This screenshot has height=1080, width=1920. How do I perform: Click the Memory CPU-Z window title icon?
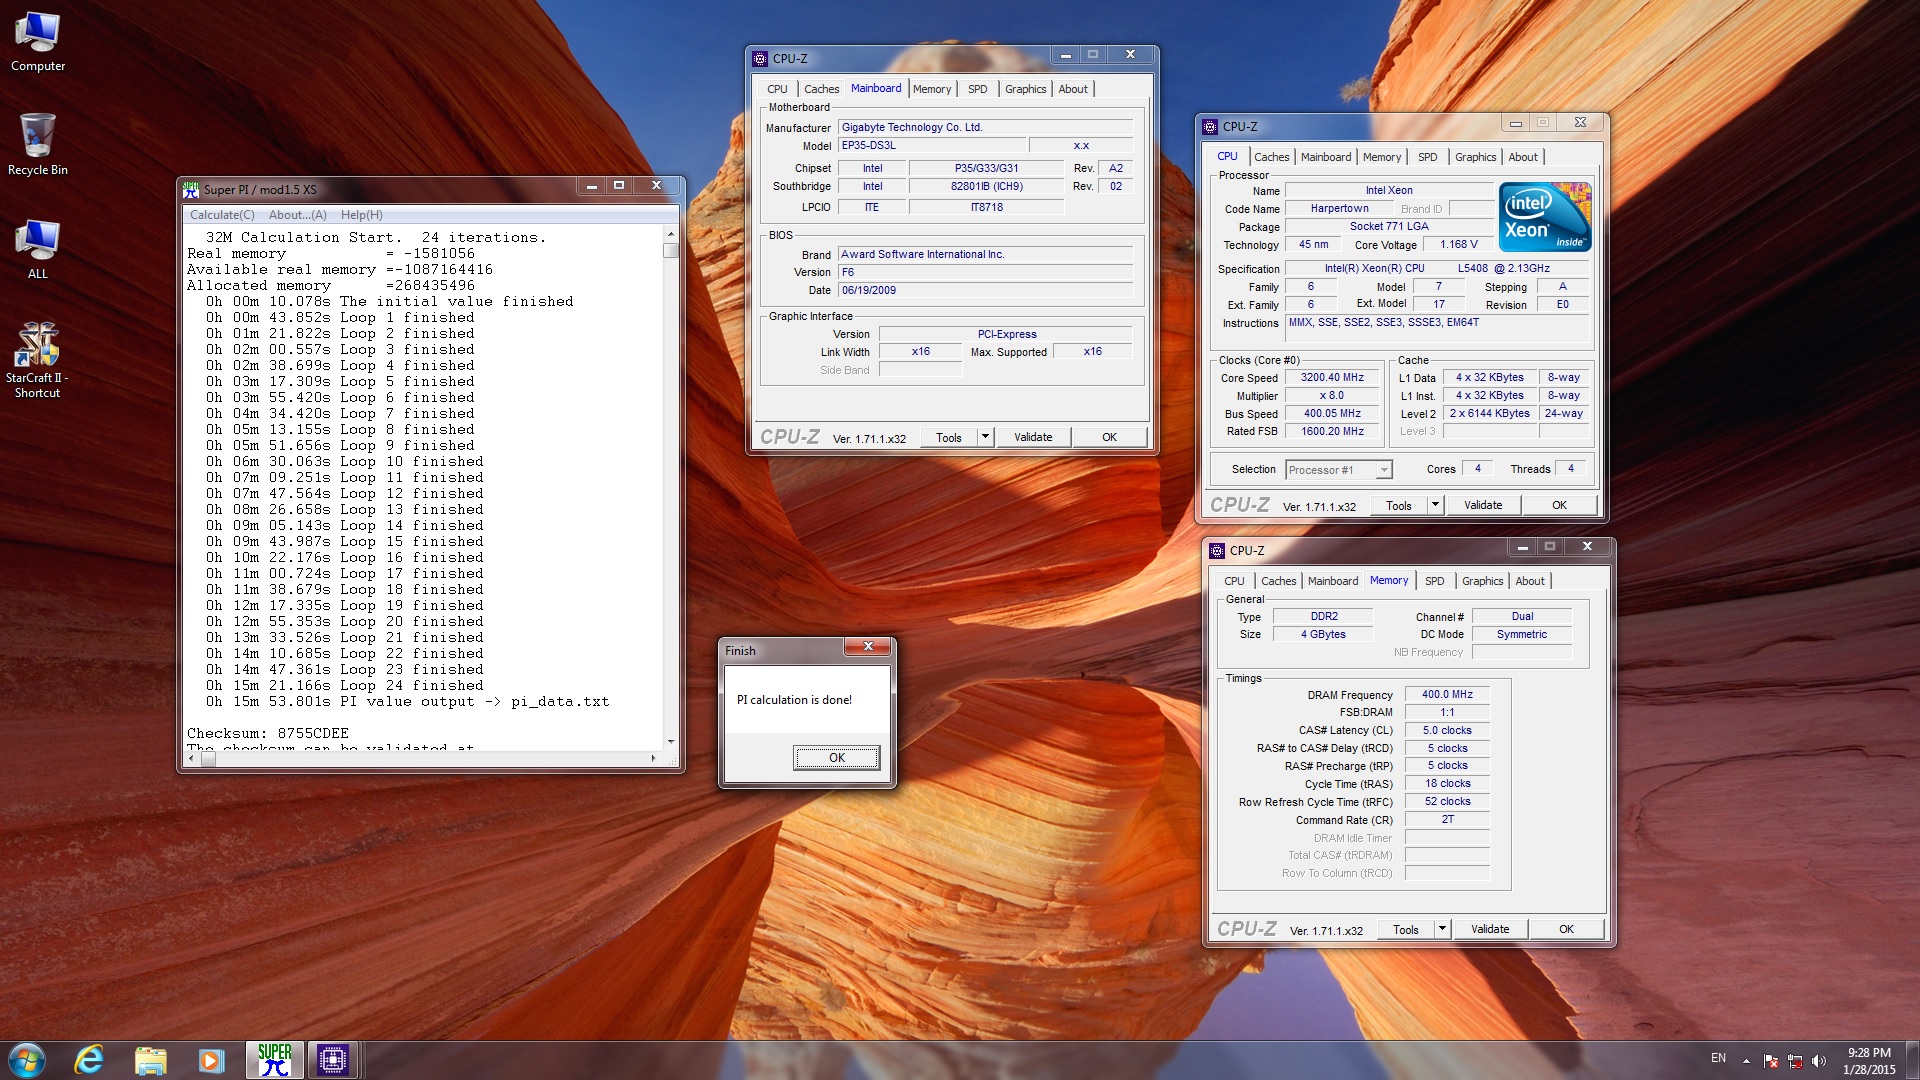[1217, 551]
